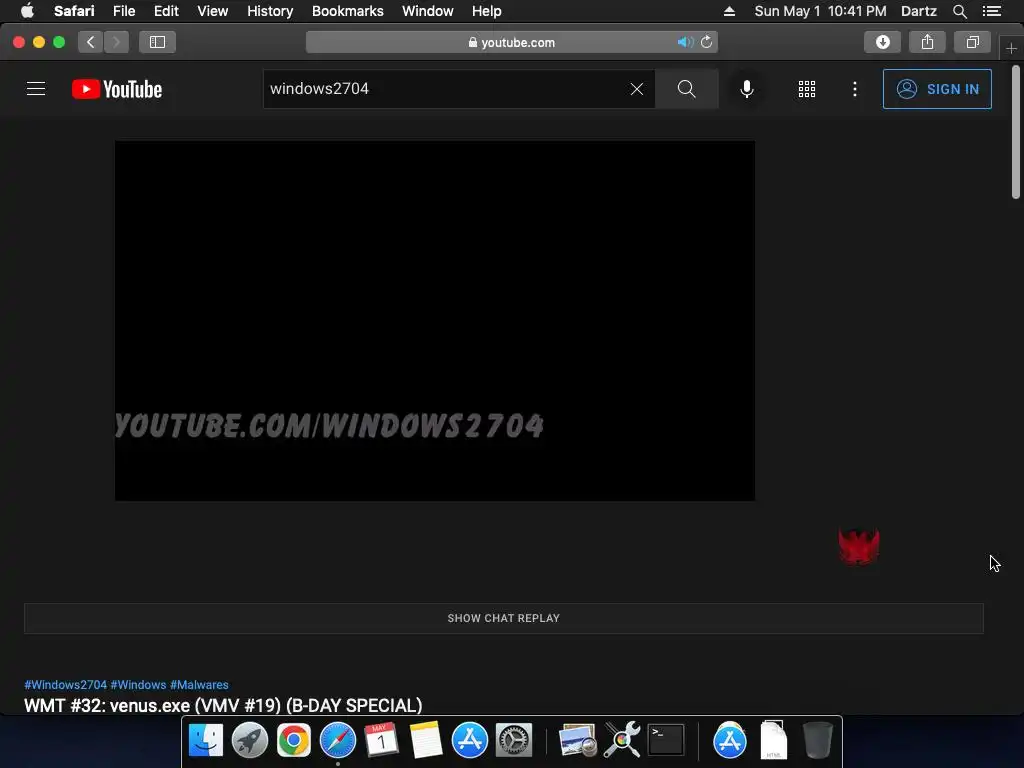
Task: Add a new tab with plus button
Action: tap(1011, 48)
